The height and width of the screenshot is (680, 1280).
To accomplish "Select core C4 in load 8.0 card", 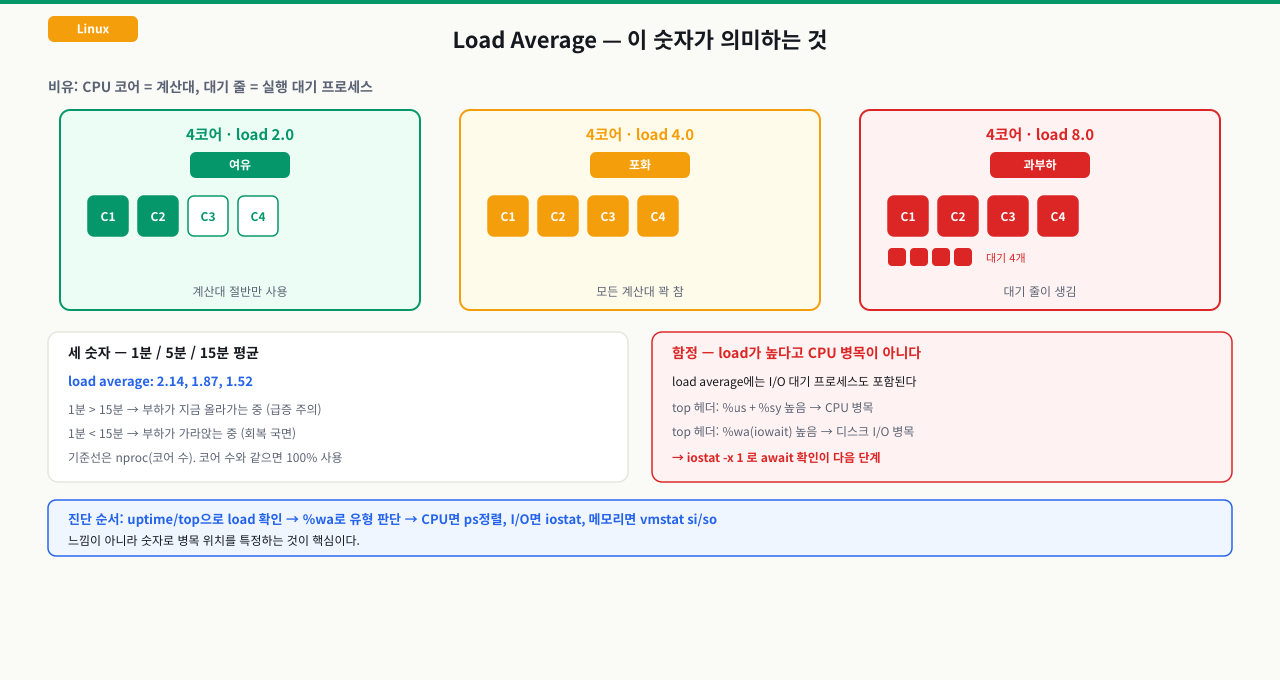I will (1058, 216).
